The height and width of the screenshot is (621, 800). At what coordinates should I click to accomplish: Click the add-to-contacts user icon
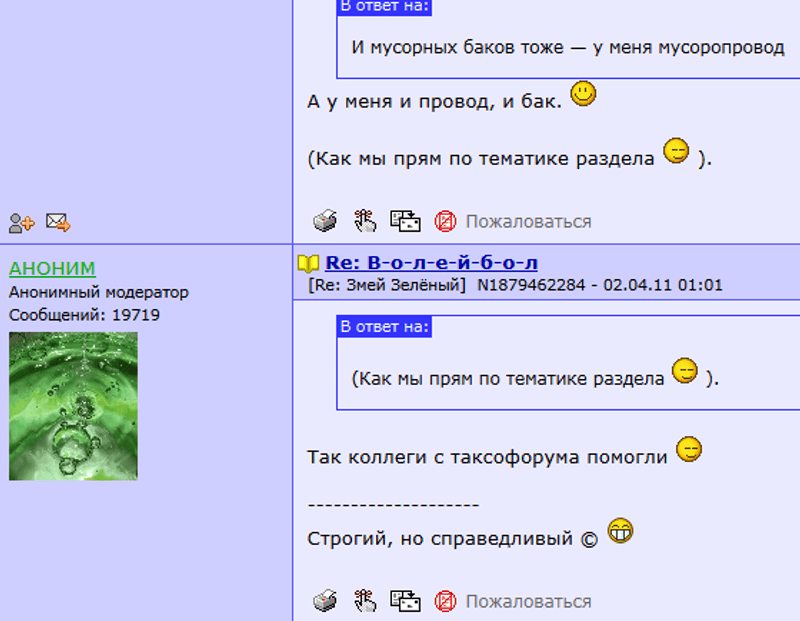click(x=21, y=223)
